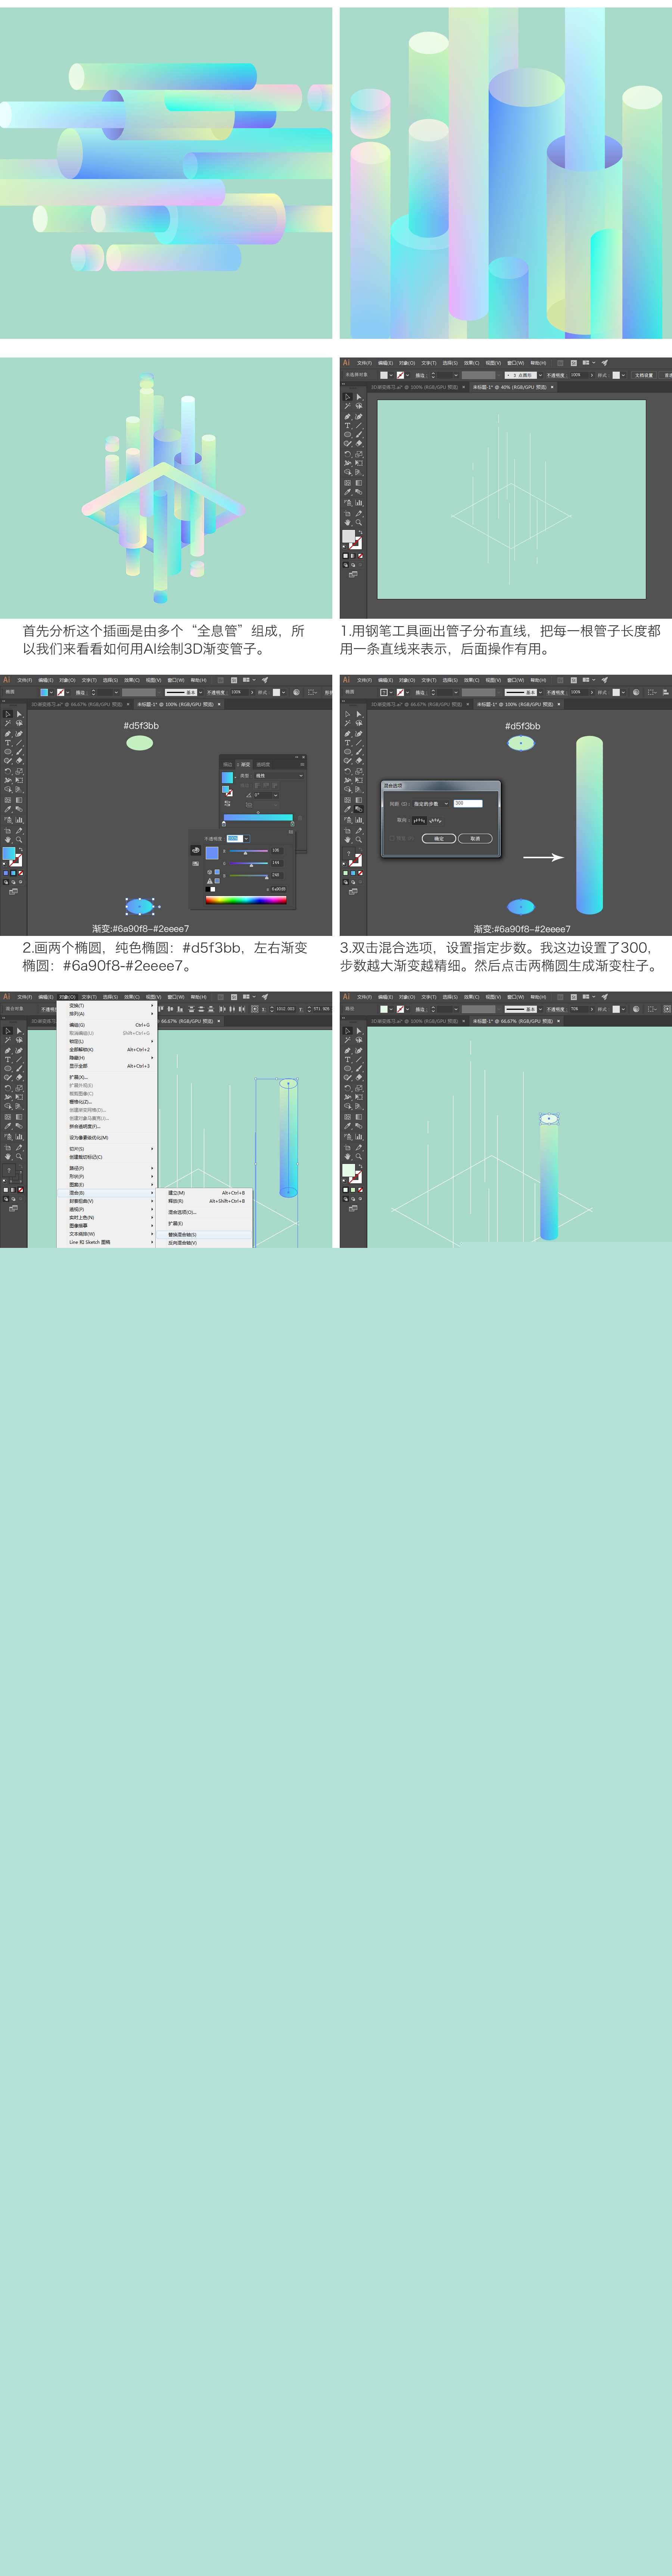The height and width of the screenshot is (2576, 672).
Task: Click the Ai logo in step 1 screenshot
Action: click(346, 363)
